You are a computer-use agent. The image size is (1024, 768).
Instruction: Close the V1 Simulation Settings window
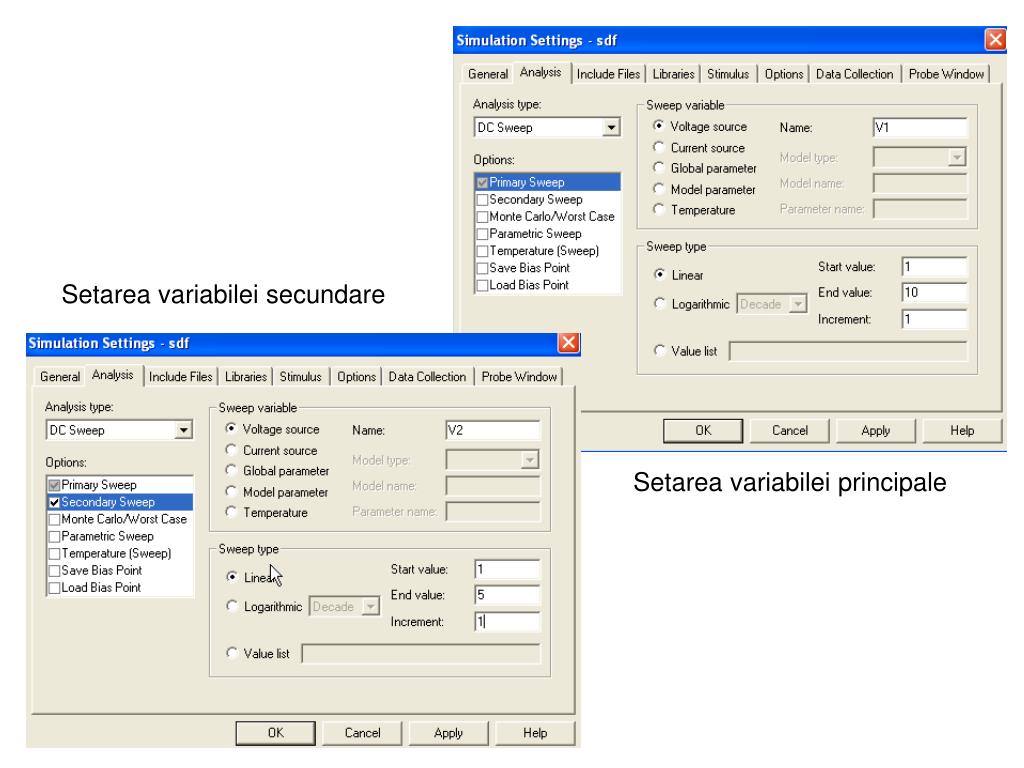995,40
